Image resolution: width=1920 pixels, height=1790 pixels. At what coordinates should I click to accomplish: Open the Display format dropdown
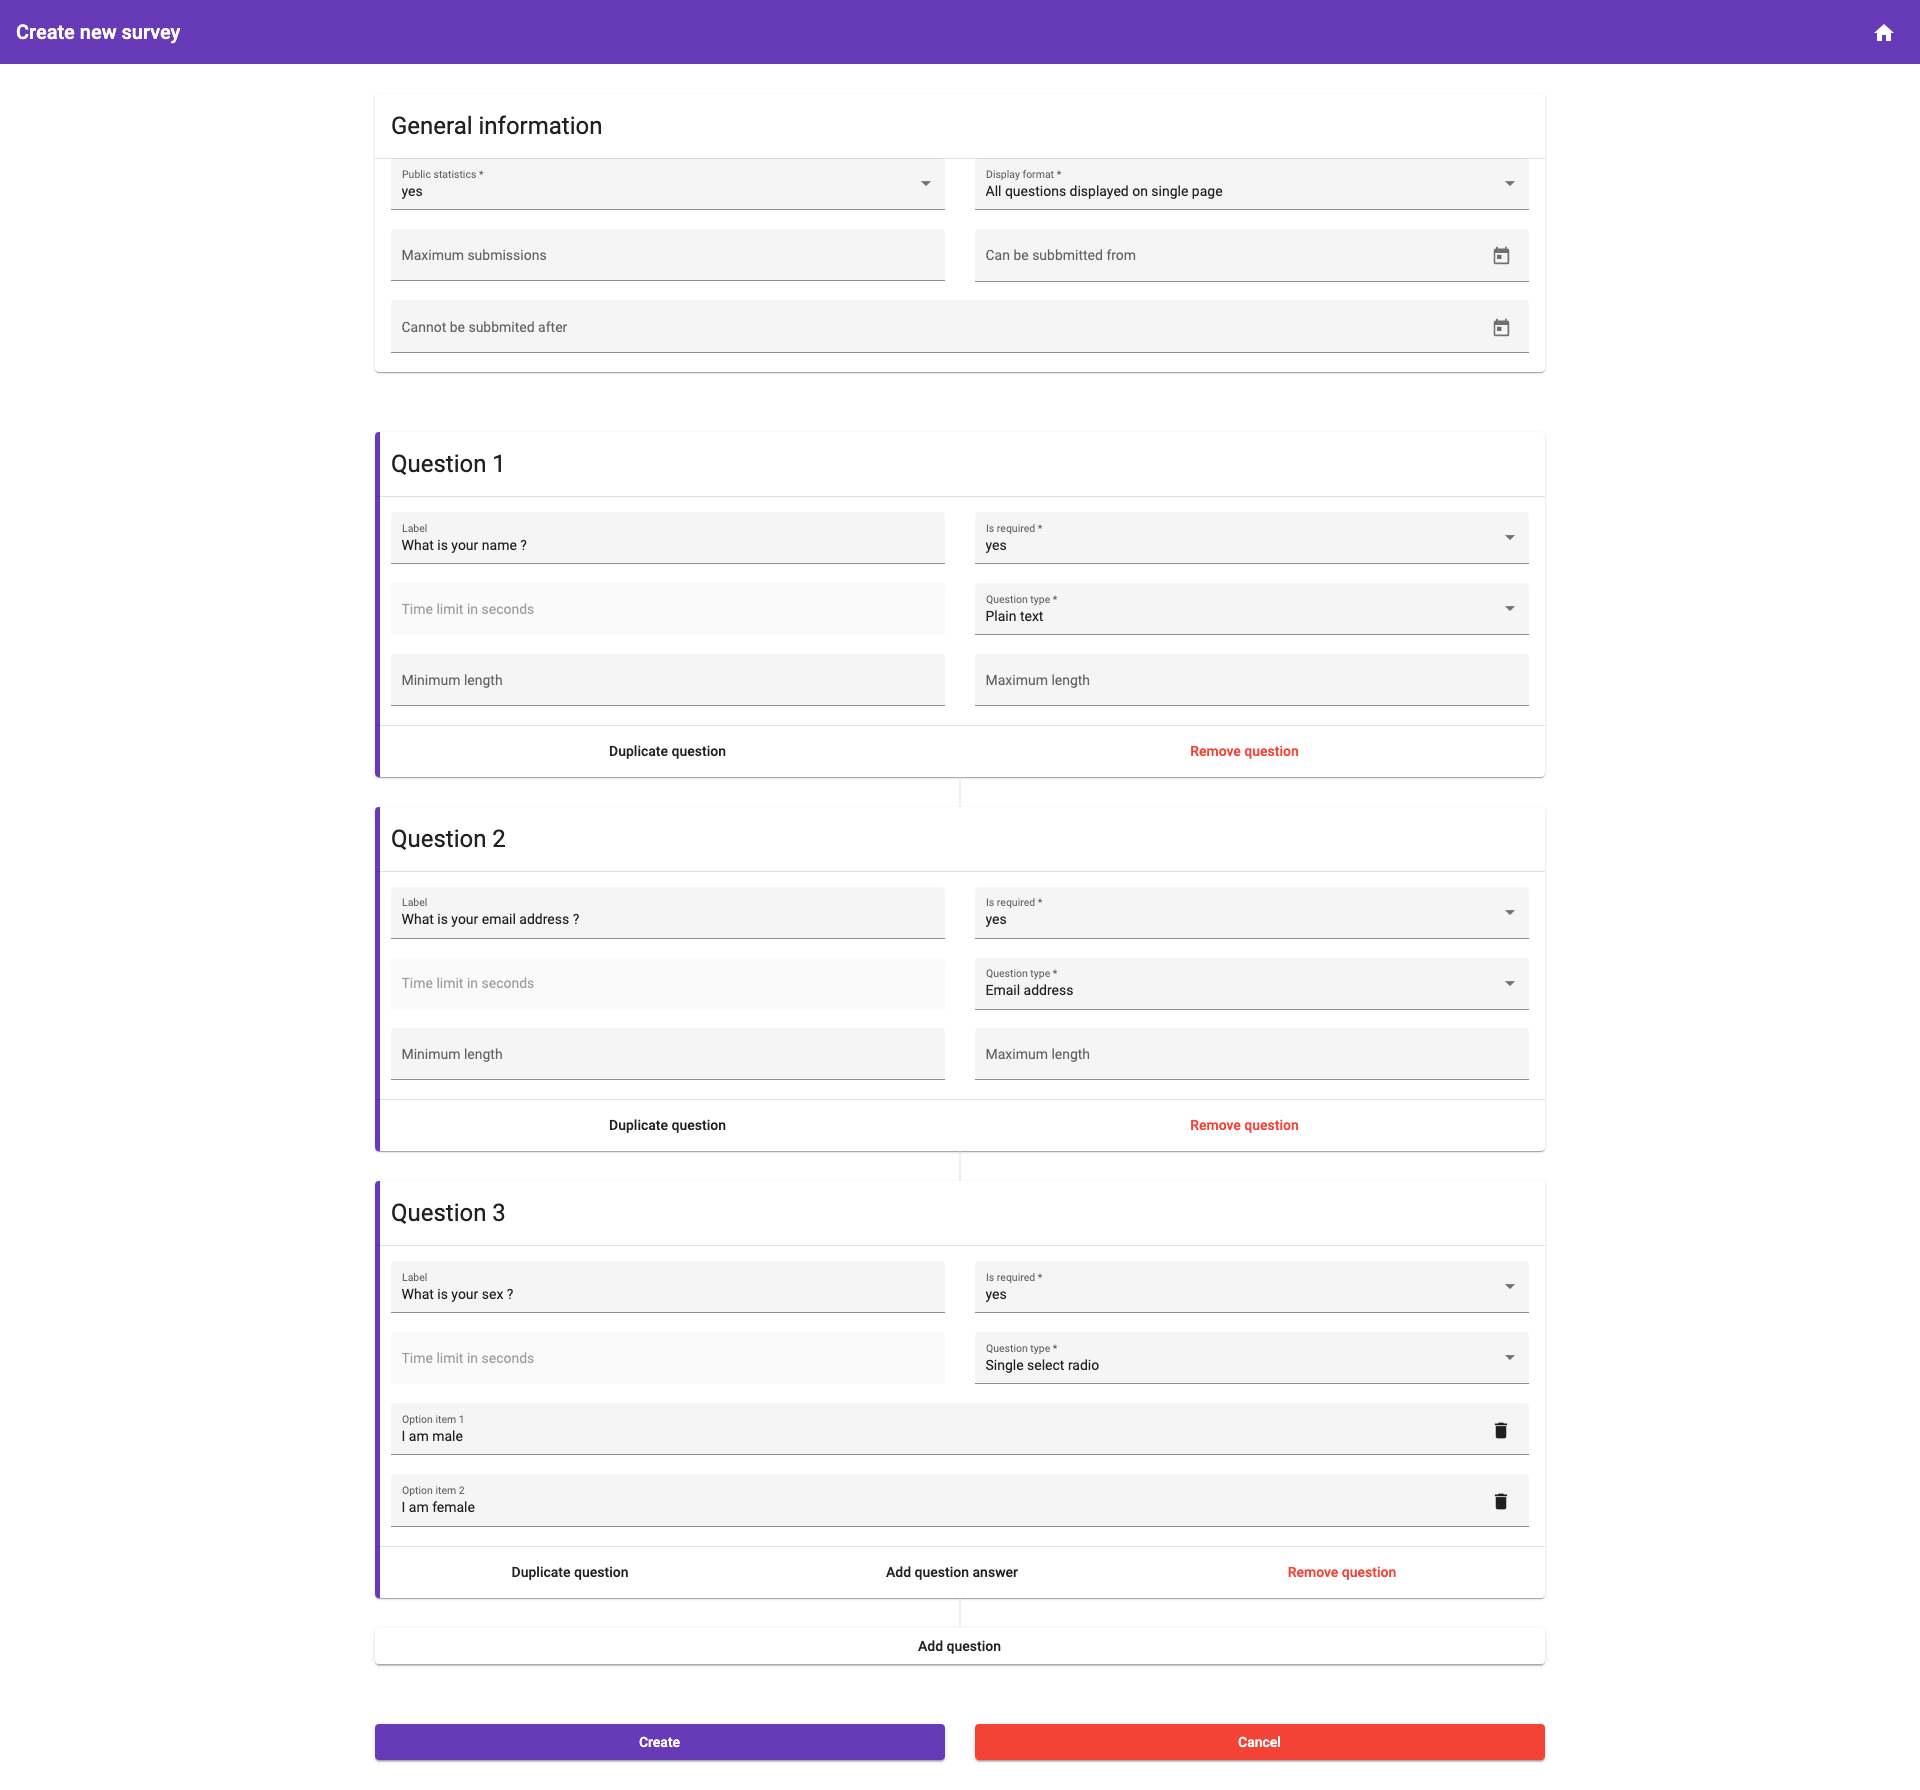pyautogui.click(x=1251, y=184)
